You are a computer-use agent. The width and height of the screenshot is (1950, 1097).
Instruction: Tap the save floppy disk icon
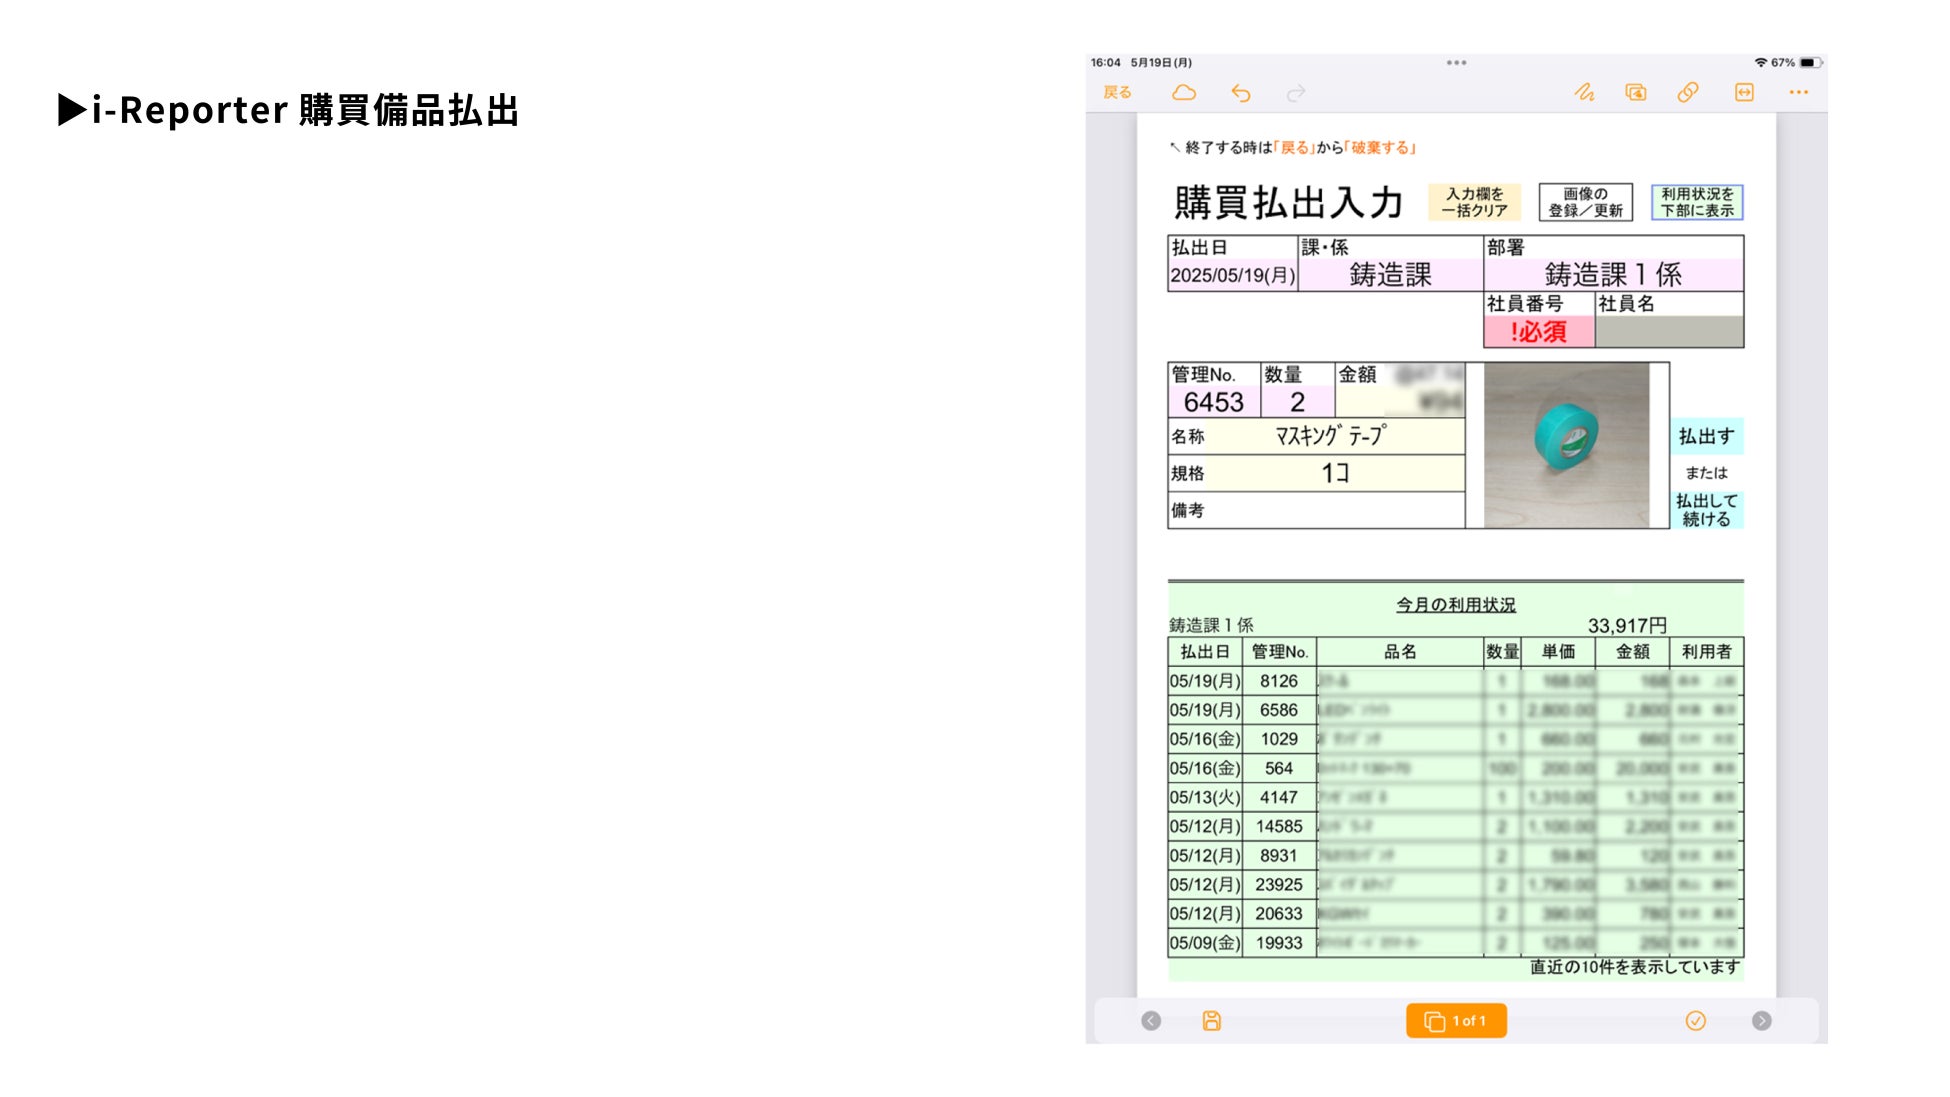point(1211,1020)
